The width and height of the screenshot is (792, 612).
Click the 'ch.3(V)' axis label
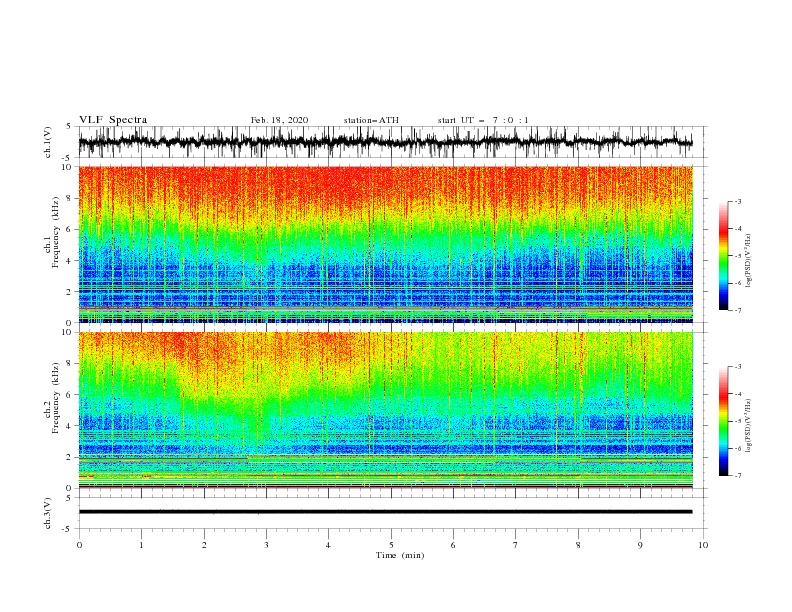pyautogui.click(x=48, y=514)
